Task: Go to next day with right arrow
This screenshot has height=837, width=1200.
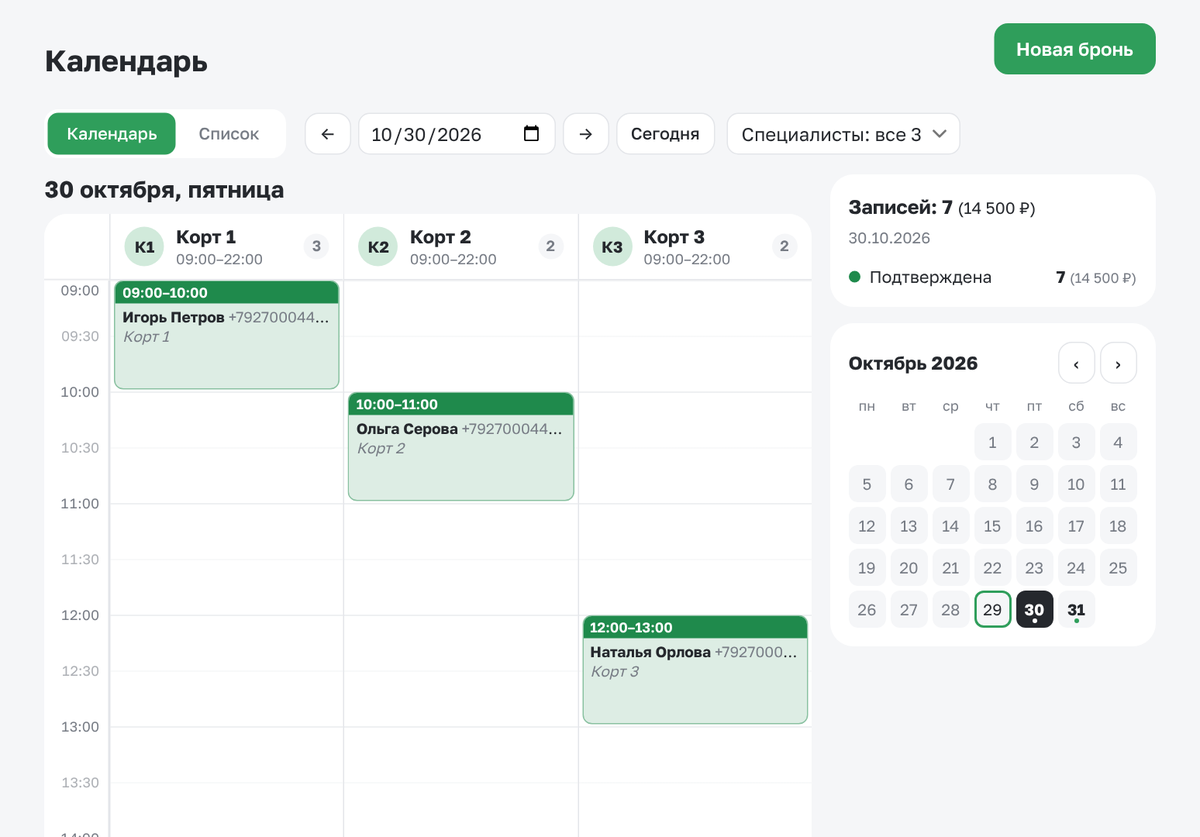Action: [x=586, y=134]
